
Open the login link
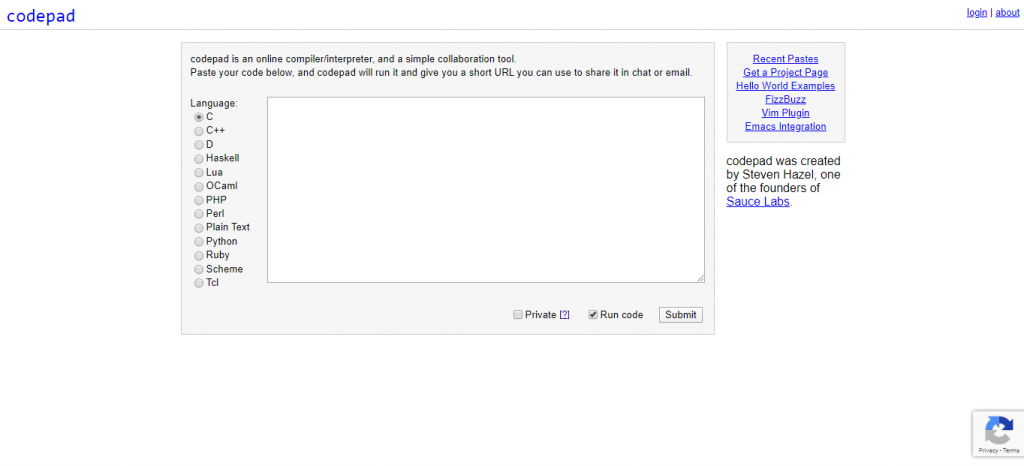click(x=976, y=13)
